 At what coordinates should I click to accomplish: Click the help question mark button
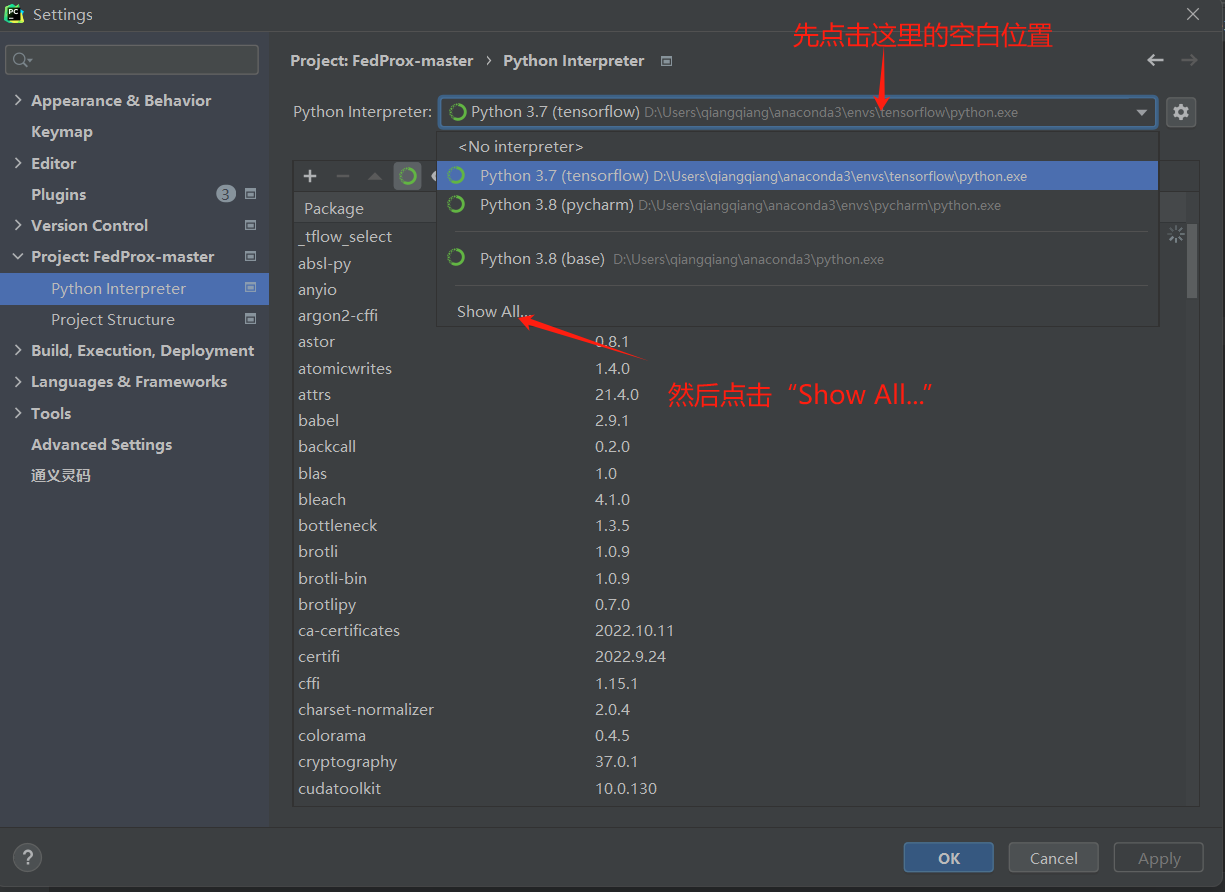pyautogui.click(x=27, y=857)
